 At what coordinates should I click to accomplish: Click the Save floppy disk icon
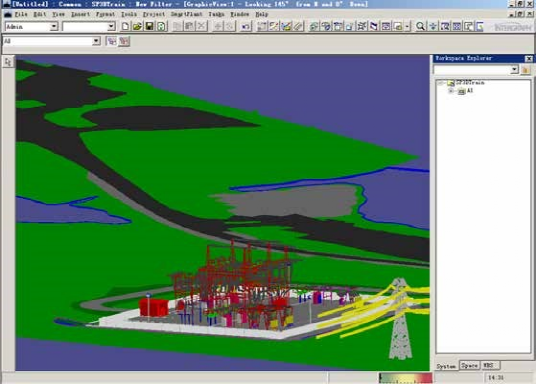click(149, 26)
